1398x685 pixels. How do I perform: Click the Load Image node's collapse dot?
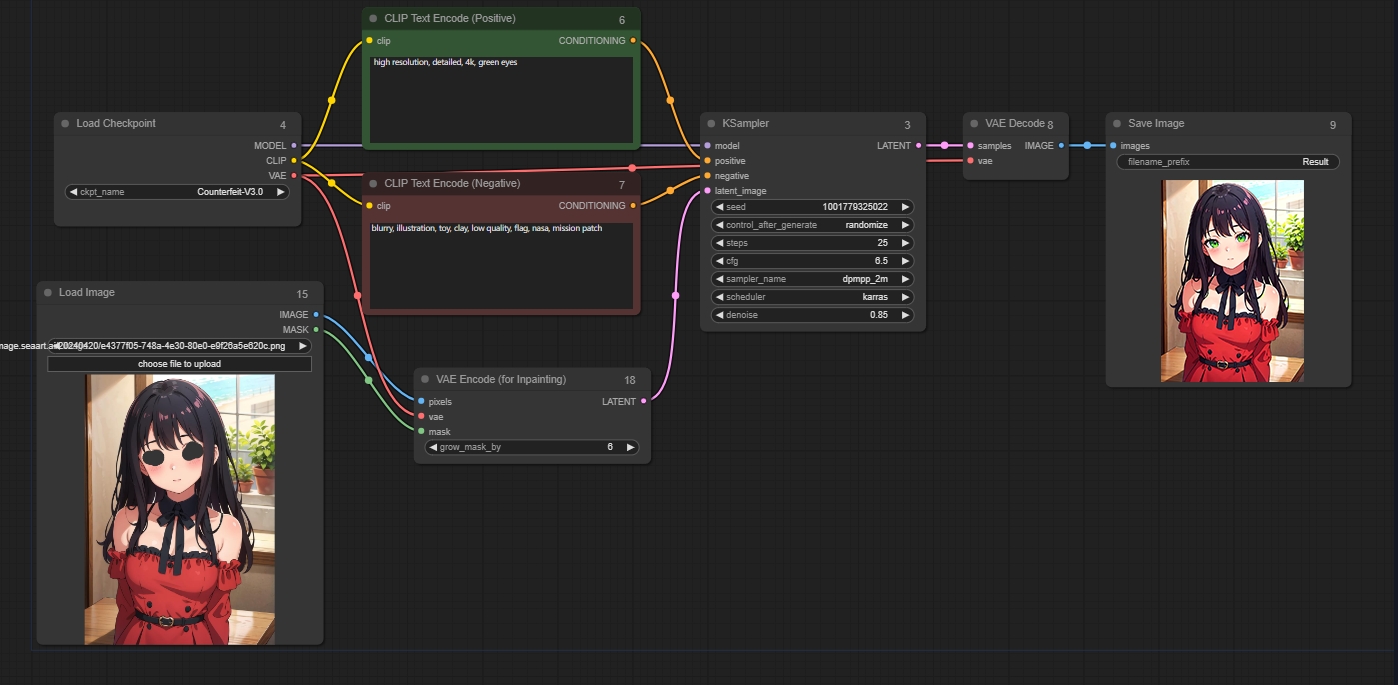click(x=47, y=293)
